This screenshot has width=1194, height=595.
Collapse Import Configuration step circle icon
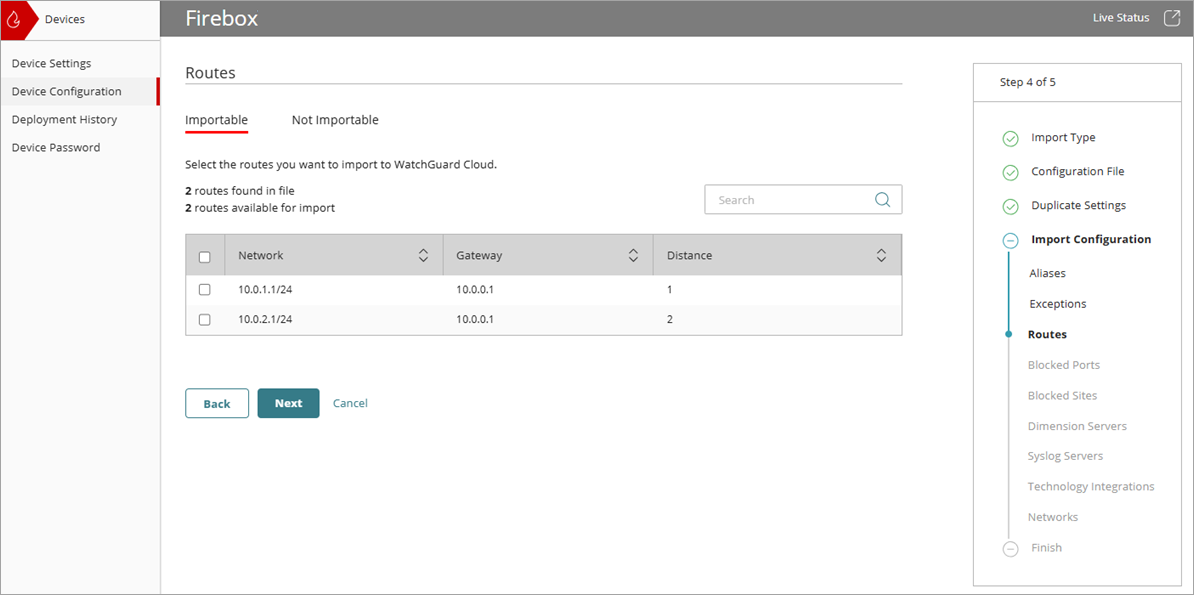(1010, 241)
